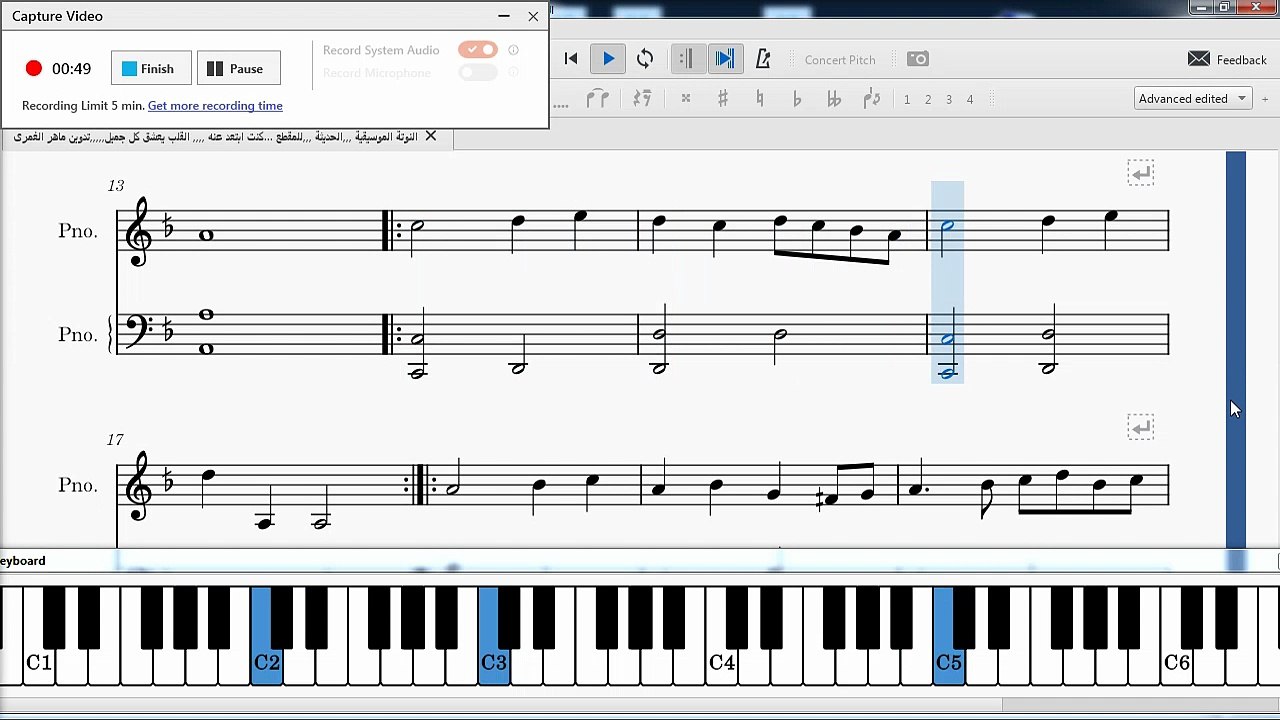Viewport: 1280px width, 720px height.
Task: Play the C6 piano key
Action: coord(1177,663)
